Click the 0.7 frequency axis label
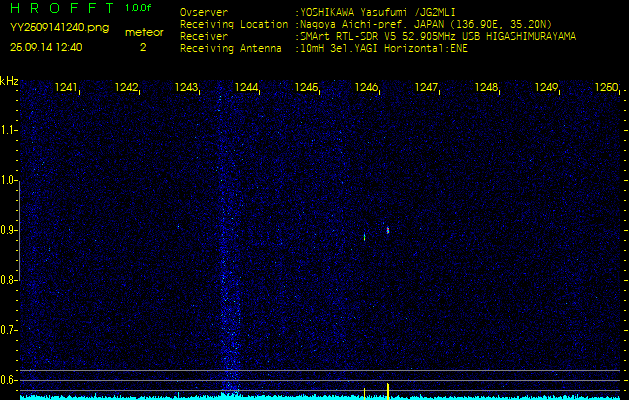The width and height of the screenshot is (629, 400). 9,329
